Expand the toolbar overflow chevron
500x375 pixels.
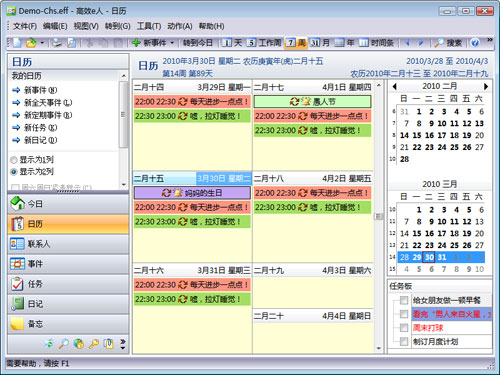tap(489, 40)
